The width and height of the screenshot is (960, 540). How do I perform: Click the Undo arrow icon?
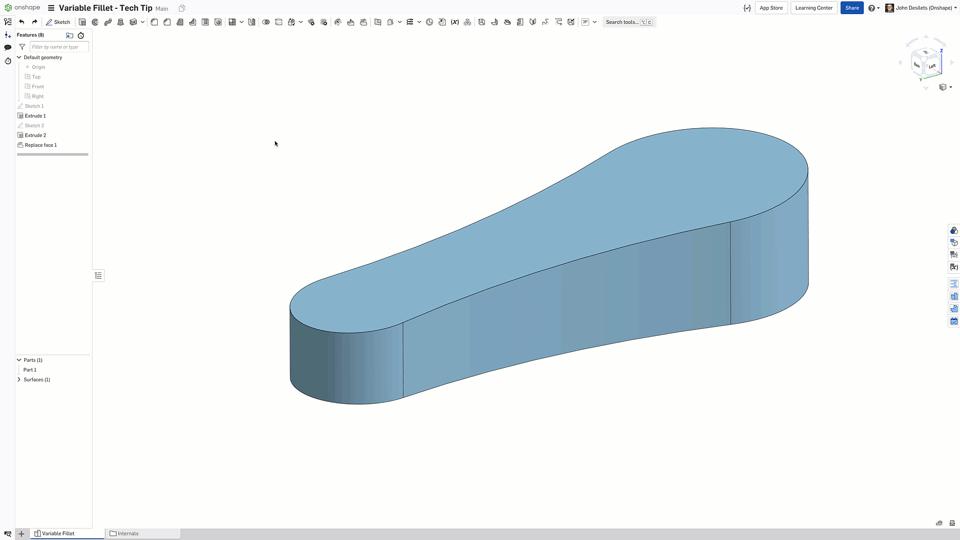point(21,22)
